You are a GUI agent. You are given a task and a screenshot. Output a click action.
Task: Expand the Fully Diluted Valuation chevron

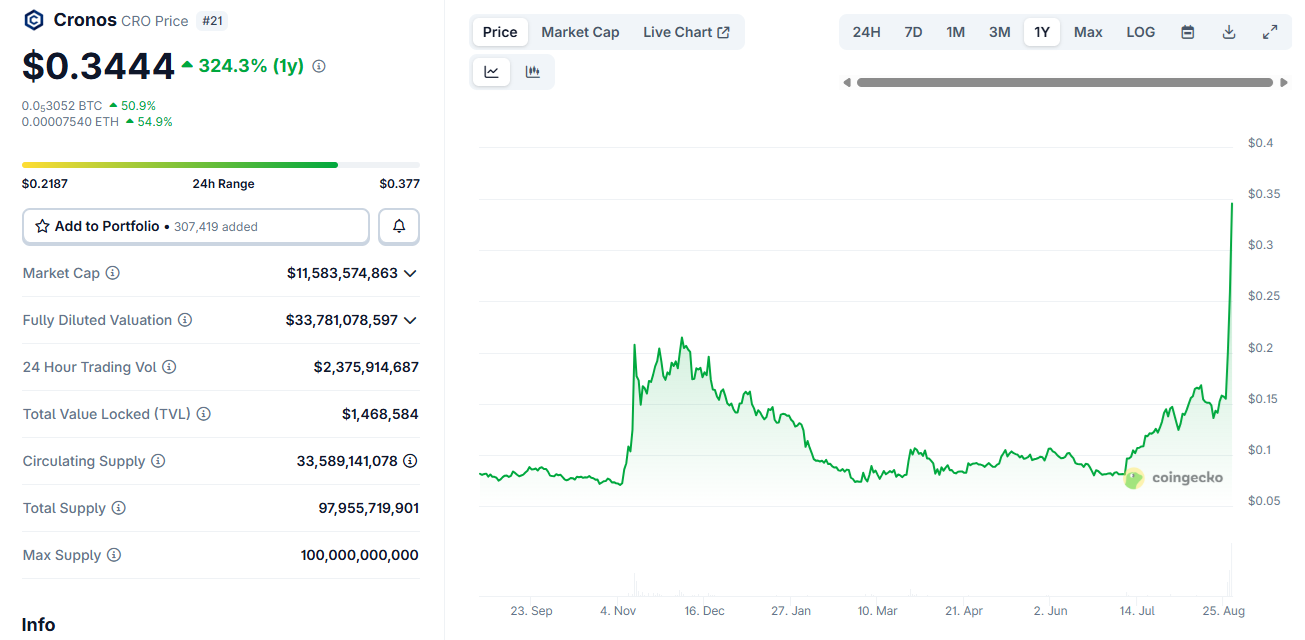pos(410,320)
